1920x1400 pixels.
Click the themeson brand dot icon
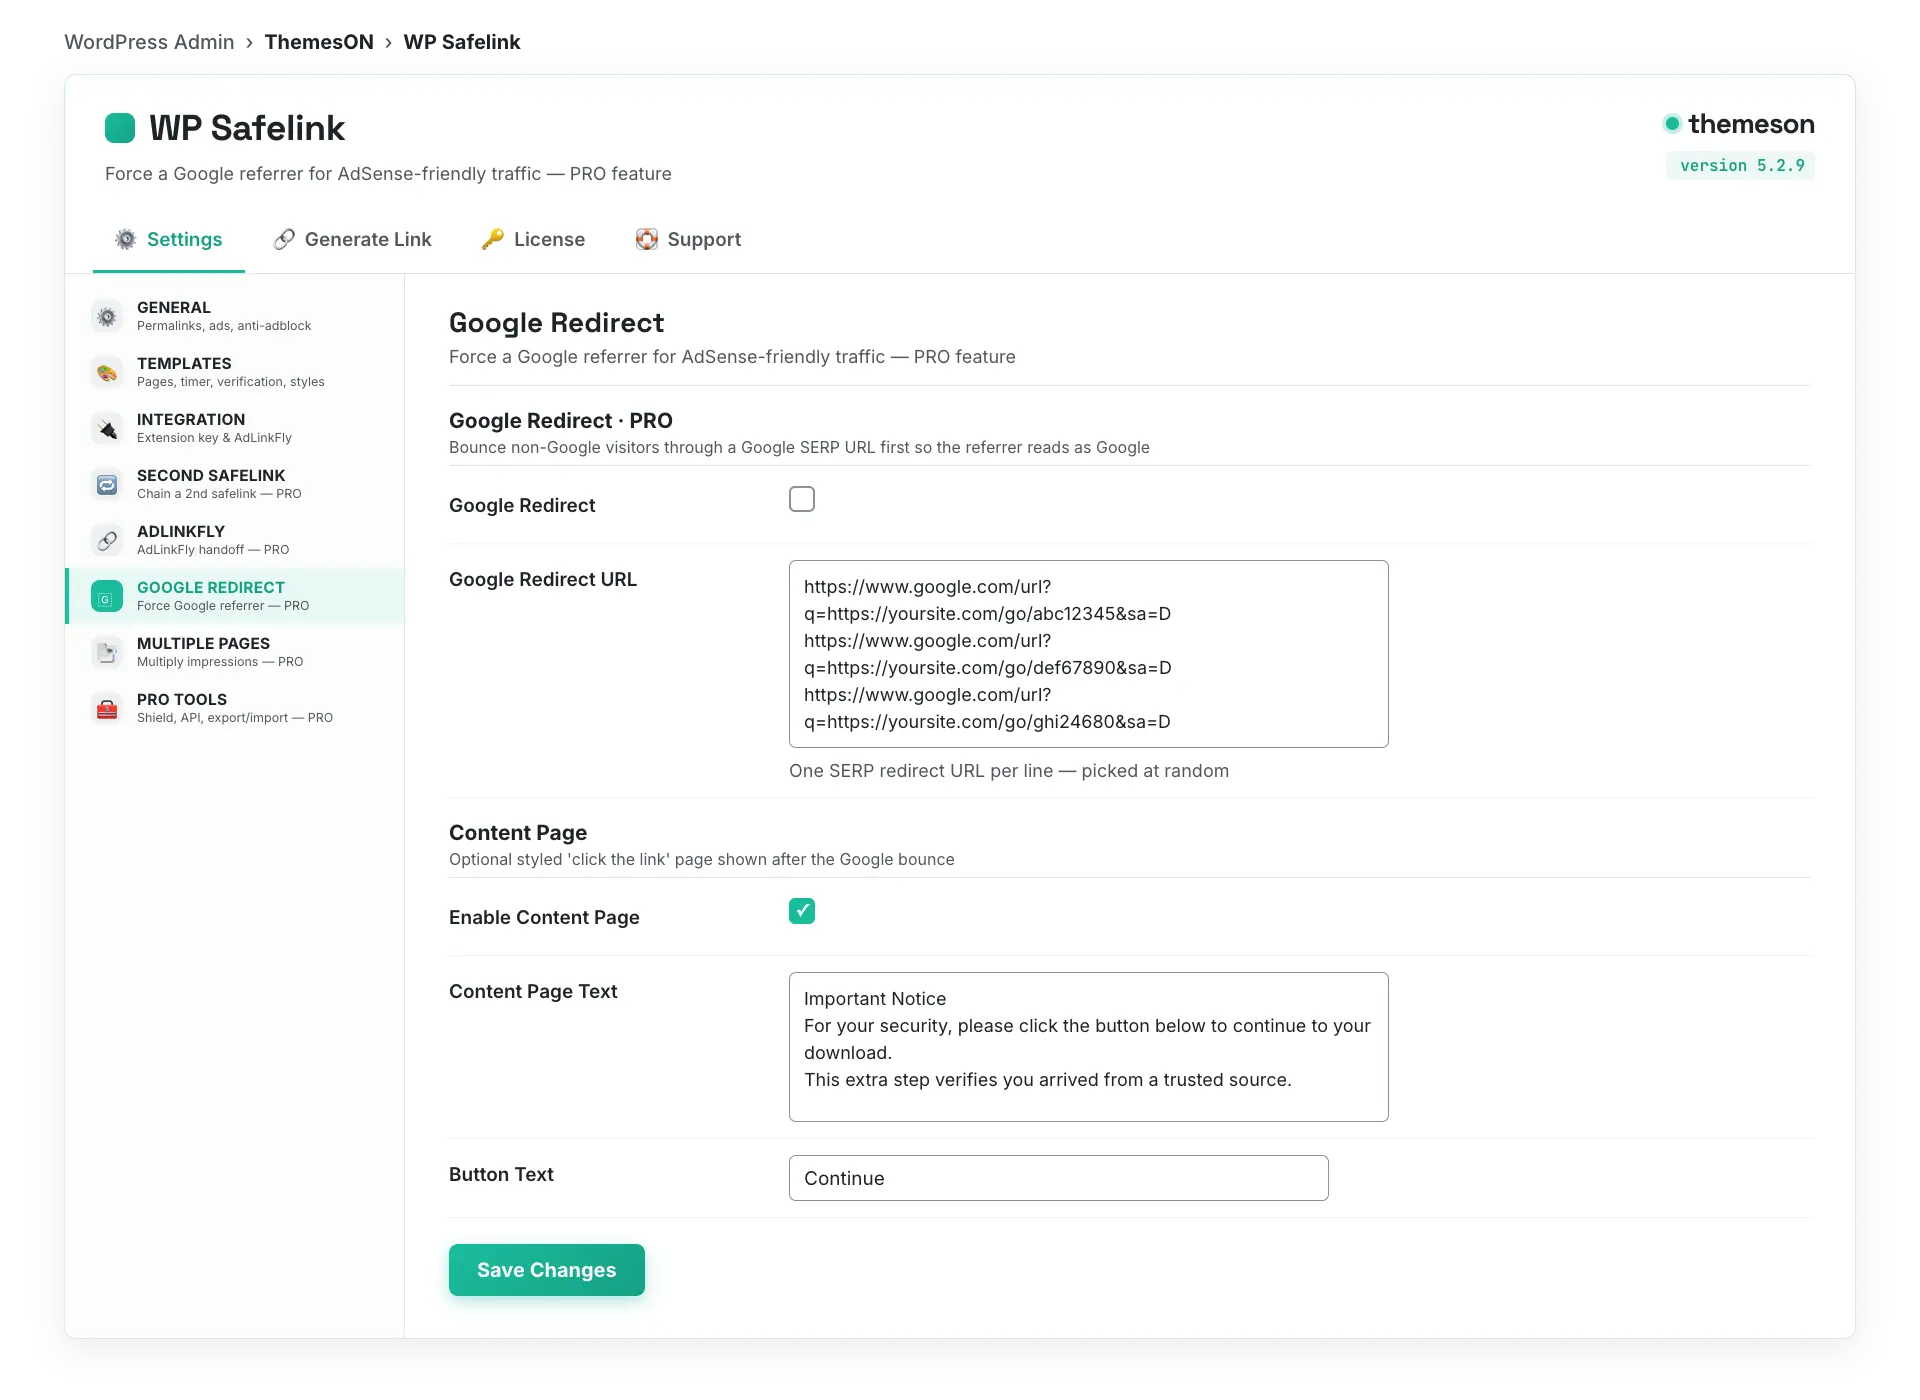point(1672,124)
